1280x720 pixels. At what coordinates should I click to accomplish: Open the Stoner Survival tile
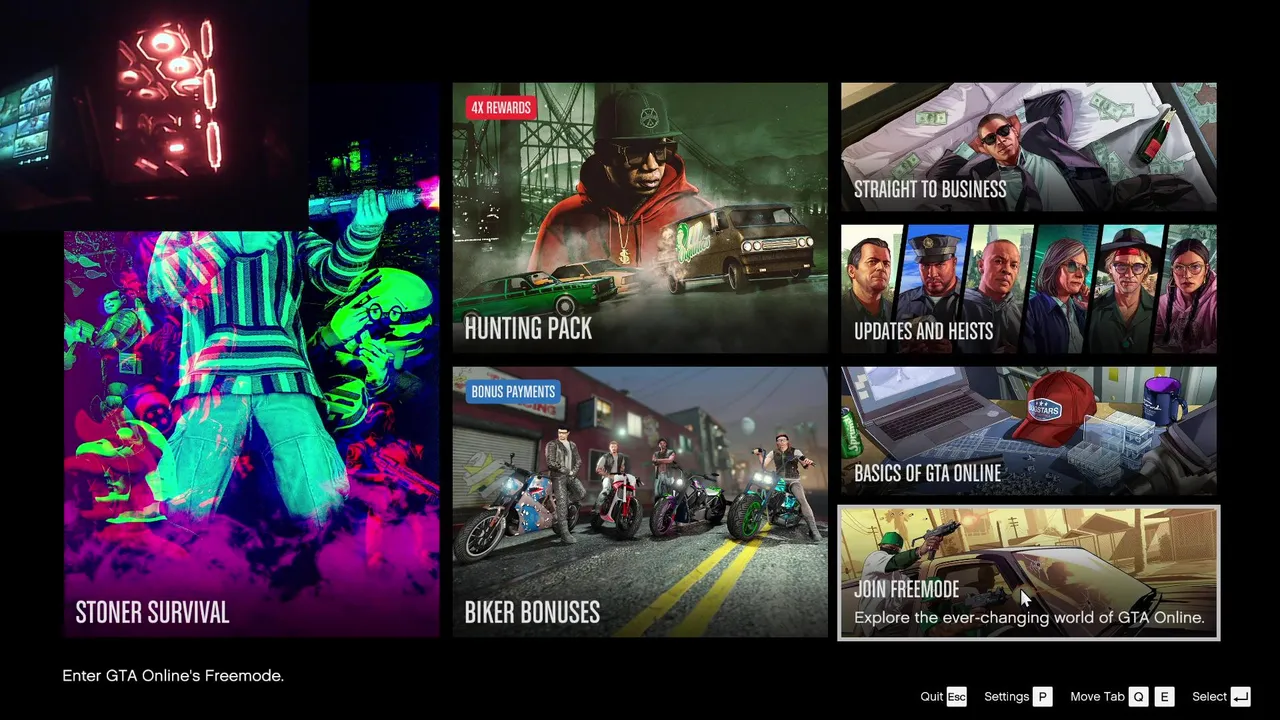[251, 360]
